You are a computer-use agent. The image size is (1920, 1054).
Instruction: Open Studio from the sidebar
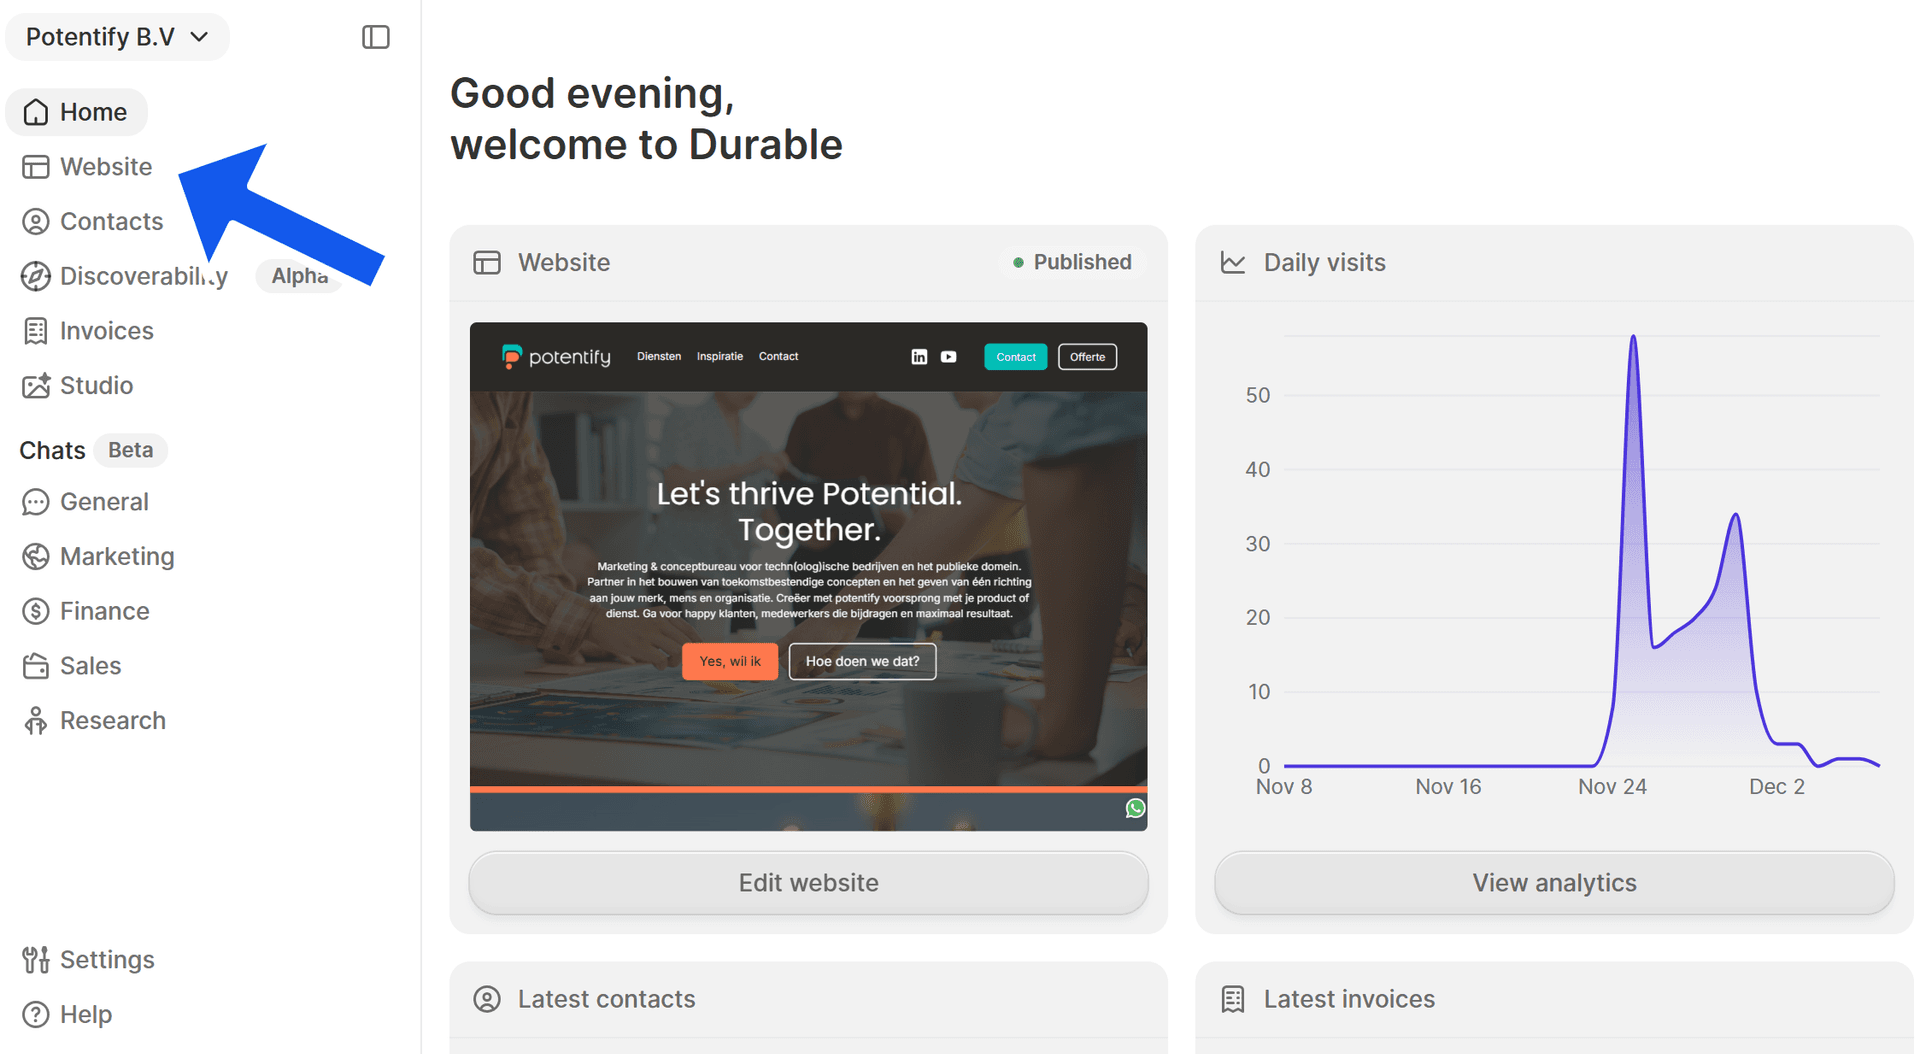coord(78,386)
